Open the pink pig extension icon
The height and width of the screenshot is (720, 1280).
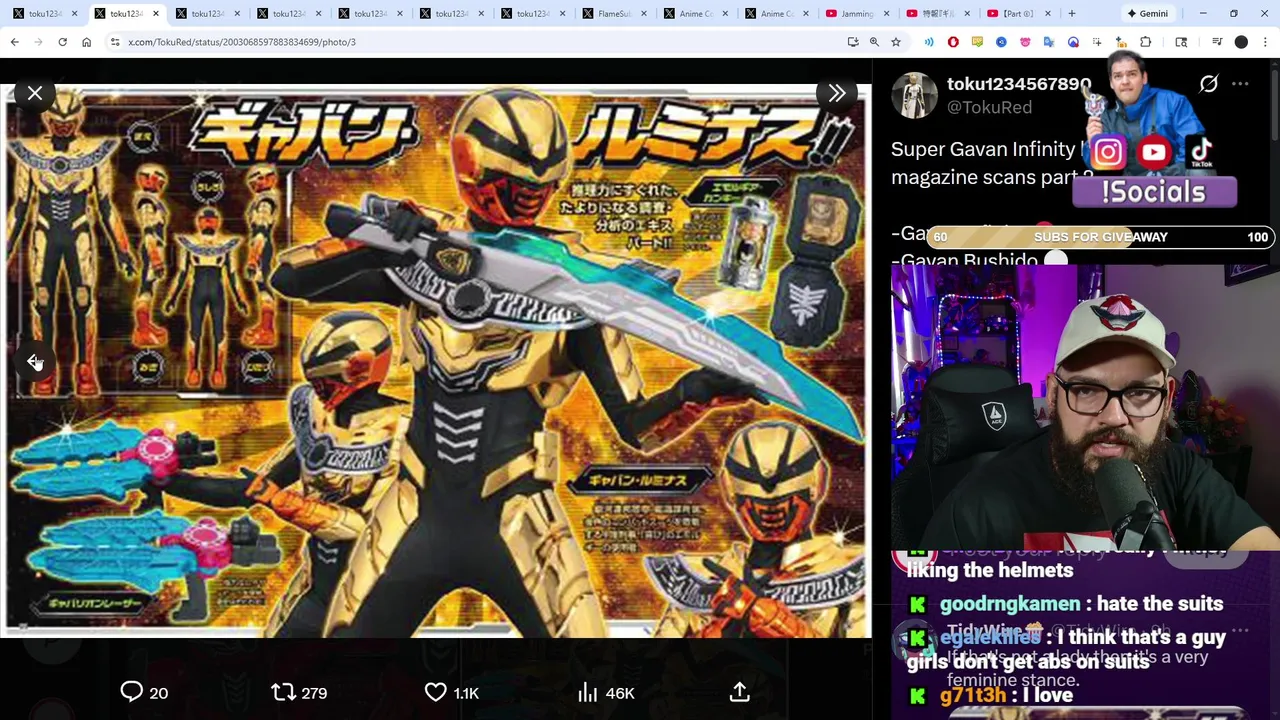[1025, 42]
